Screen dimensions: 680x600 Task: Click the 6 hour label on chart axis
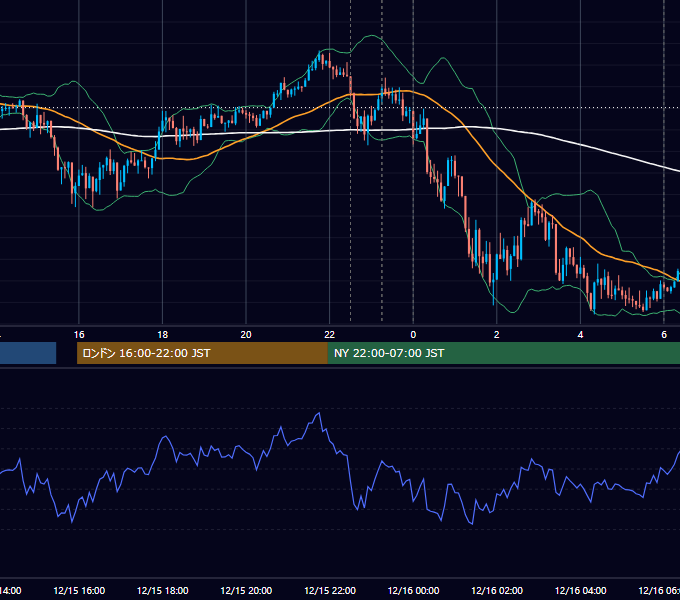coord(664,335)
